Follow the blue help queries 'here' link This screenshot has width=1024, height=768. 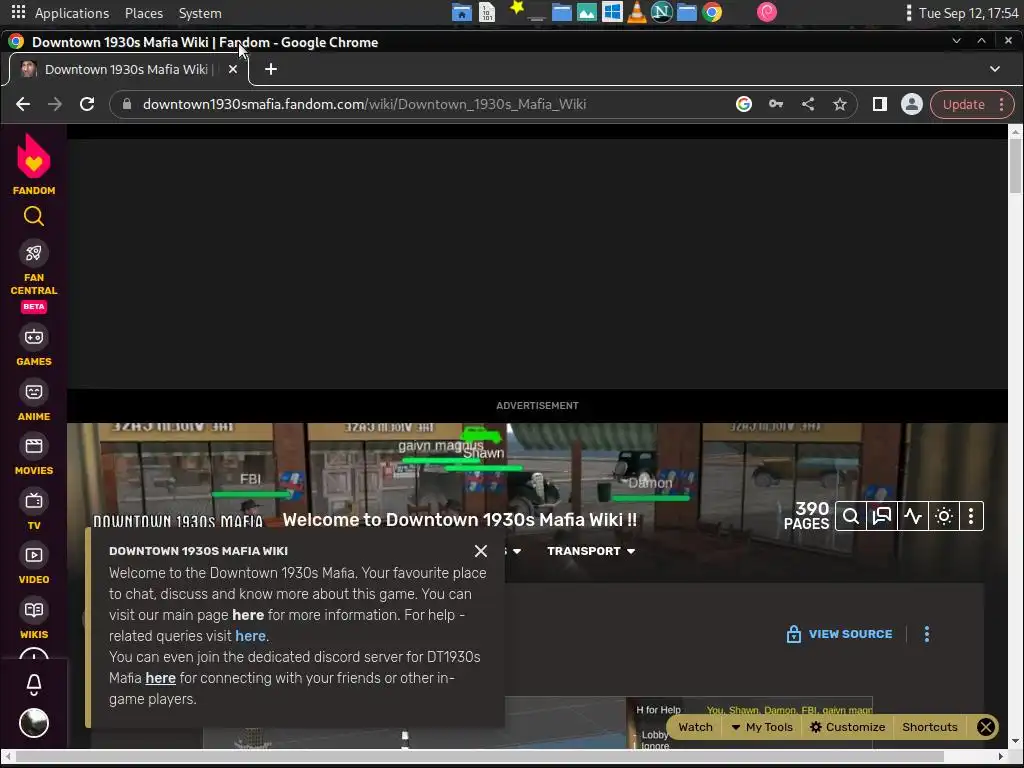click(x=250, y=636)
